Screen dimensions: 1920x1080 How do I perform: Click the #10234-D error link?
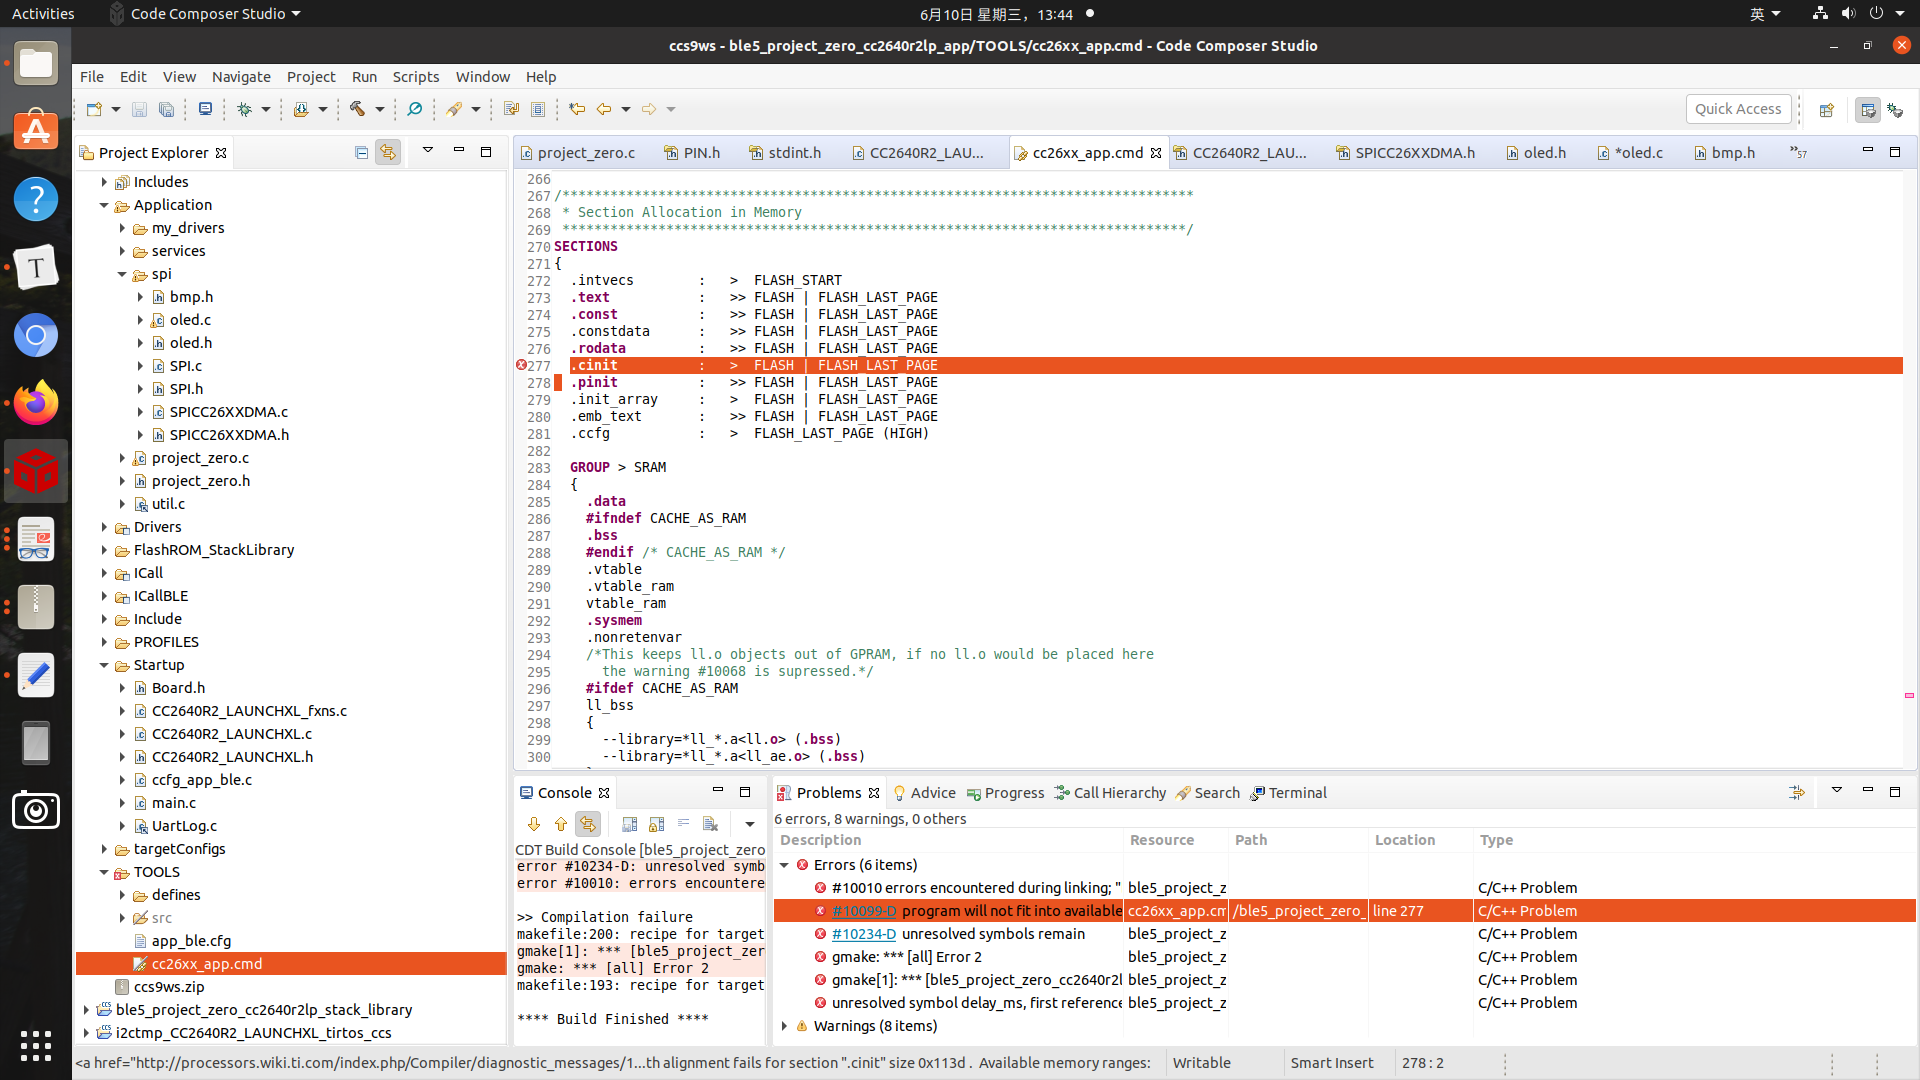point(863,934)
